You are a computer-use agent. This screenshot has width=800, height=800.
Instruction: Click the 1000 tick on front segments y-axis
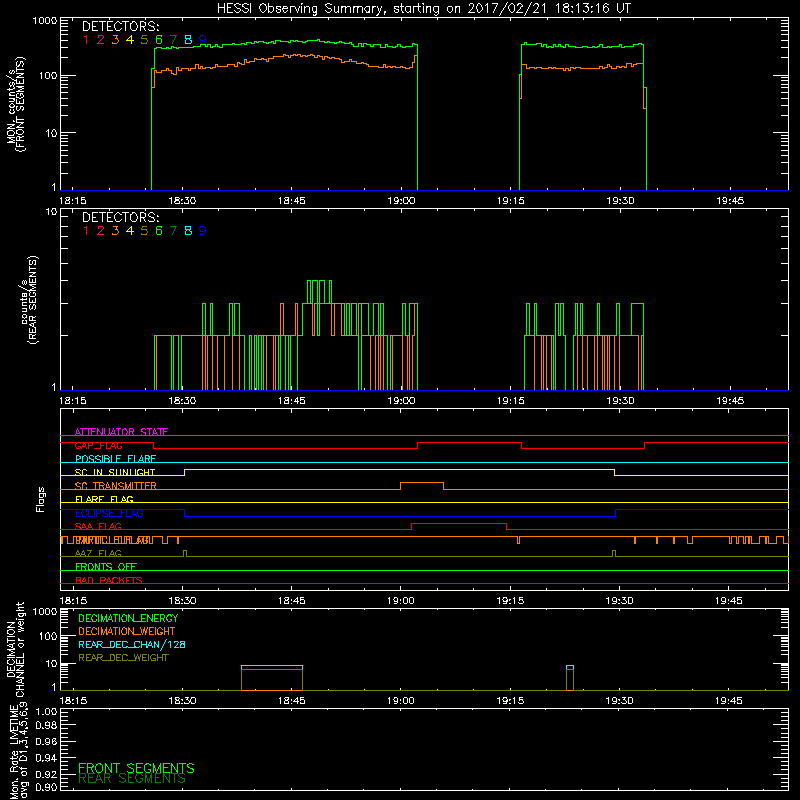click(45, 21)
